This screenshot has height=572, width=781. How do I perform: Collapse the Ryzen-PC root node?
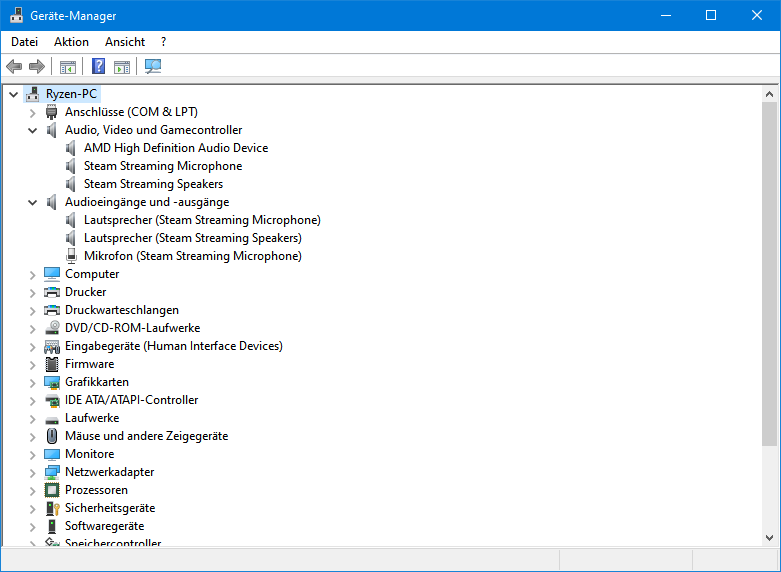(13, 94)
